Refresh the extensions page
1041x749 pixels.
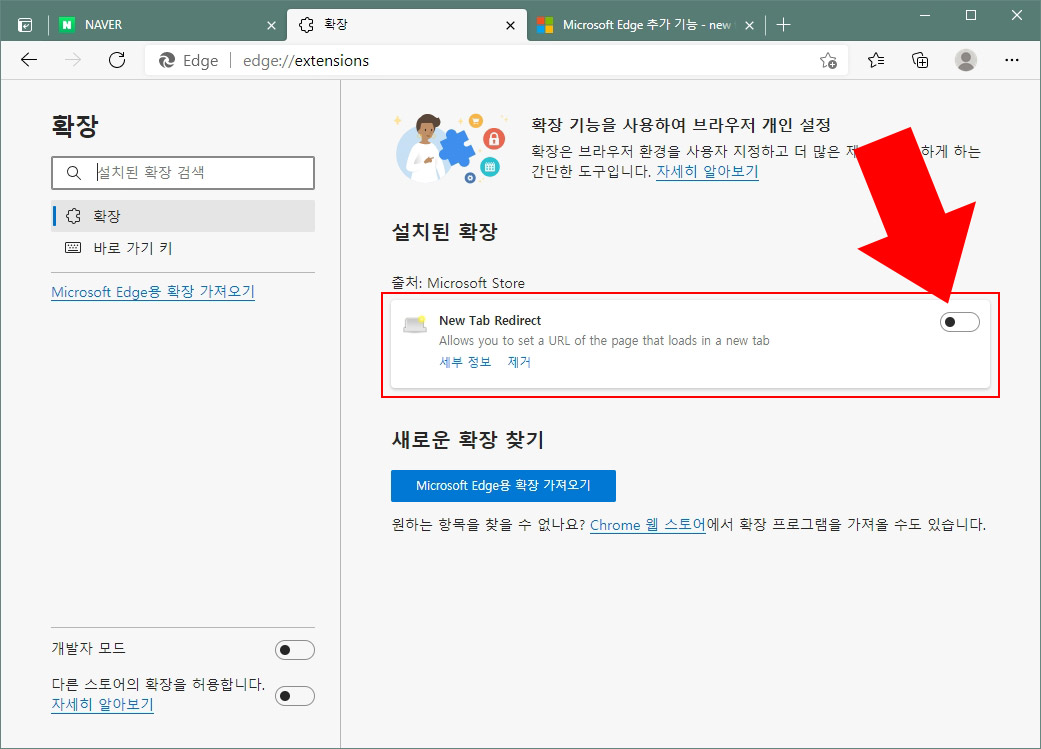click(x=116, y=60)
